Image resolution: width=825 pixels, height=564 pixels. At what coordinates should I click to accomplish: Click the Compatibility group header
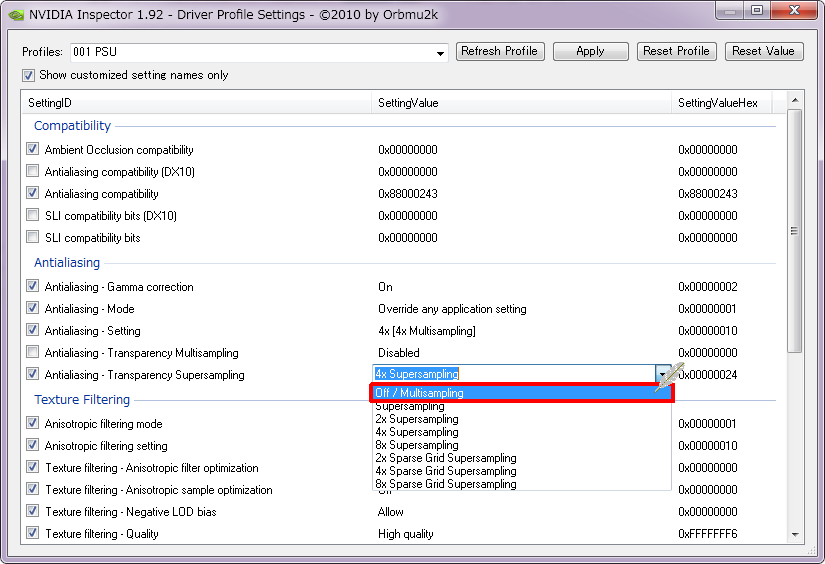[72, 126]
